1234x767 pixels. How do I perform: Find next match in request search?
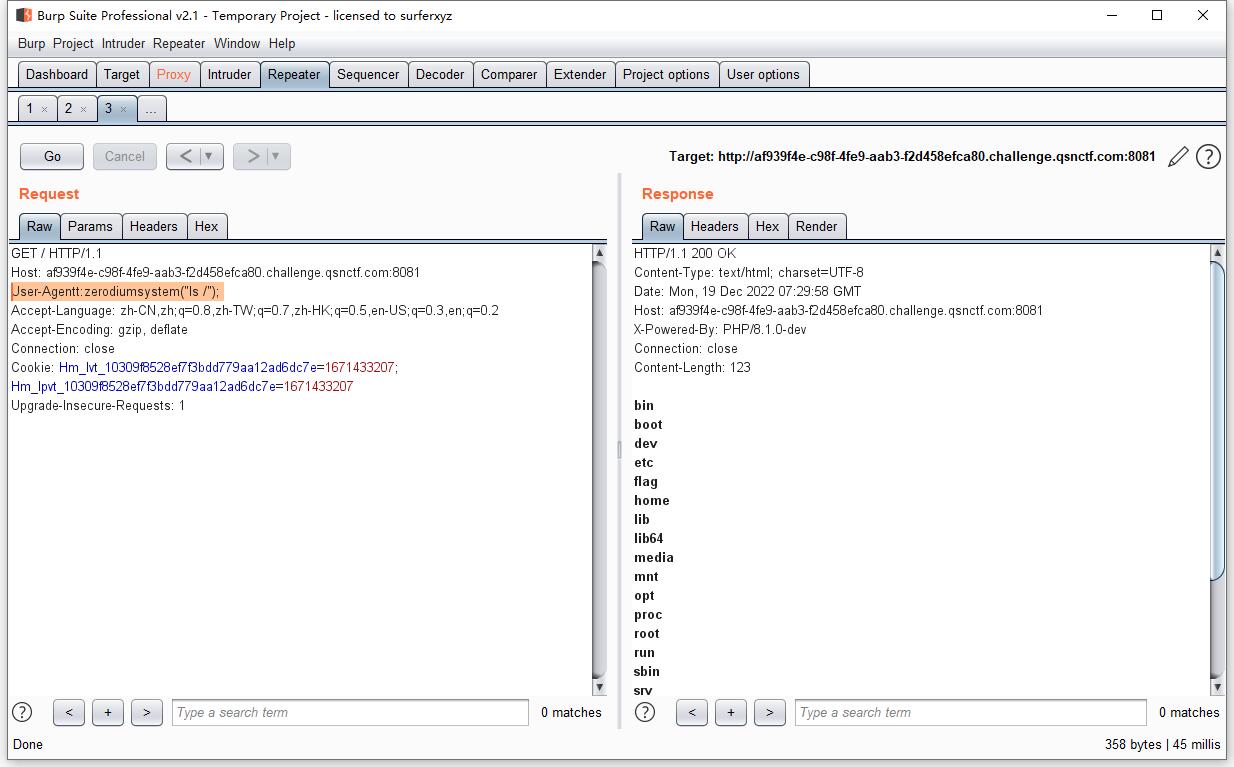tap(147, 712)
